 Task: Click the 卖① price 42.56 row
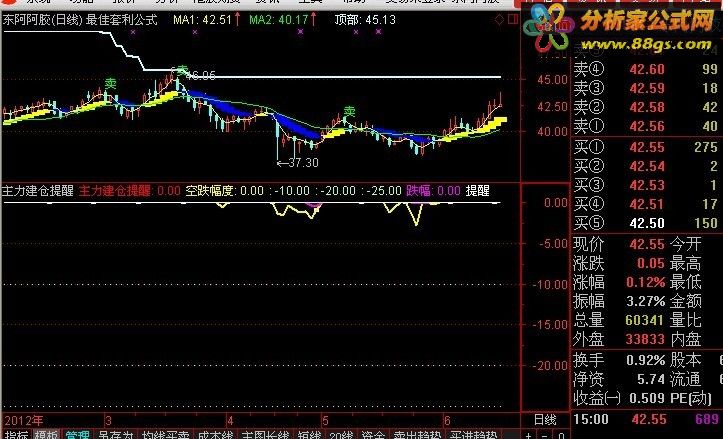click(646, 126)
